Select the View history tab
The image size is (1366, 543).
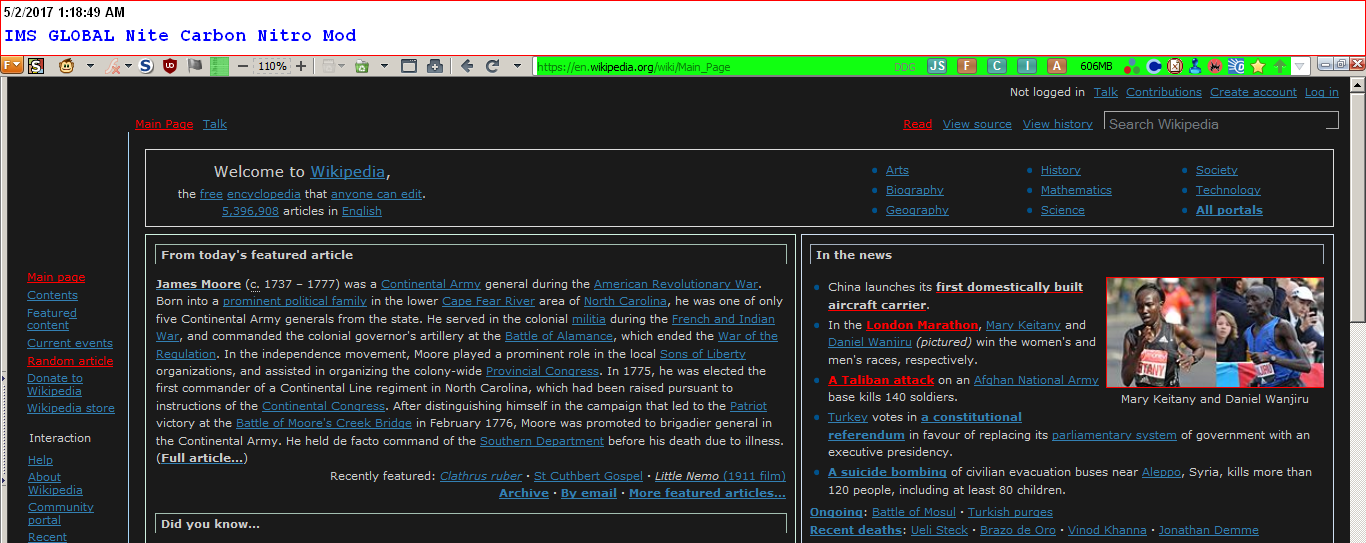[1058, 124]
